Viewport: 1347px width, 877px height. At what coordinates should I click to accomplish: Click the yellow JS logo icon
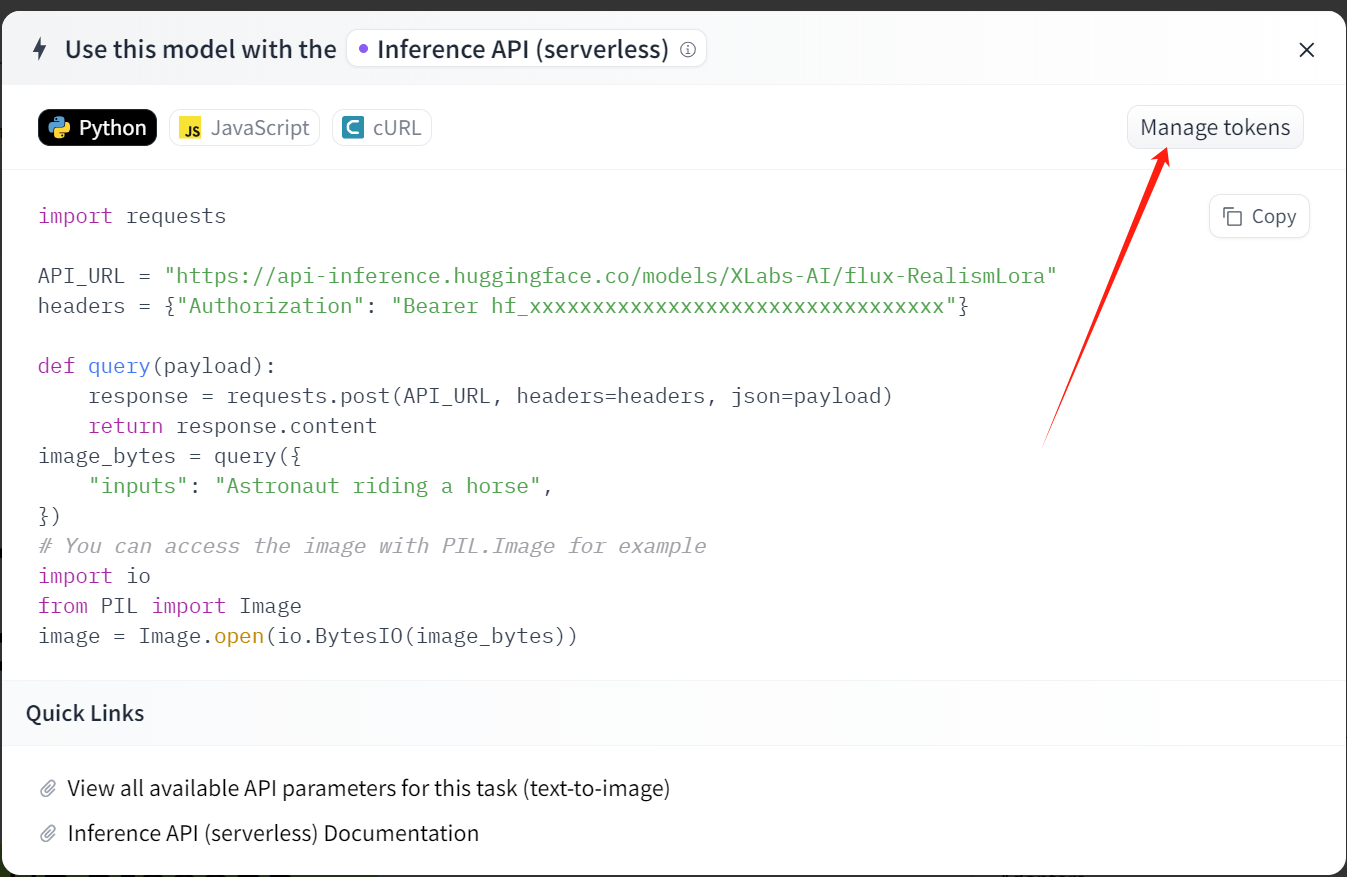pos(191,128)
